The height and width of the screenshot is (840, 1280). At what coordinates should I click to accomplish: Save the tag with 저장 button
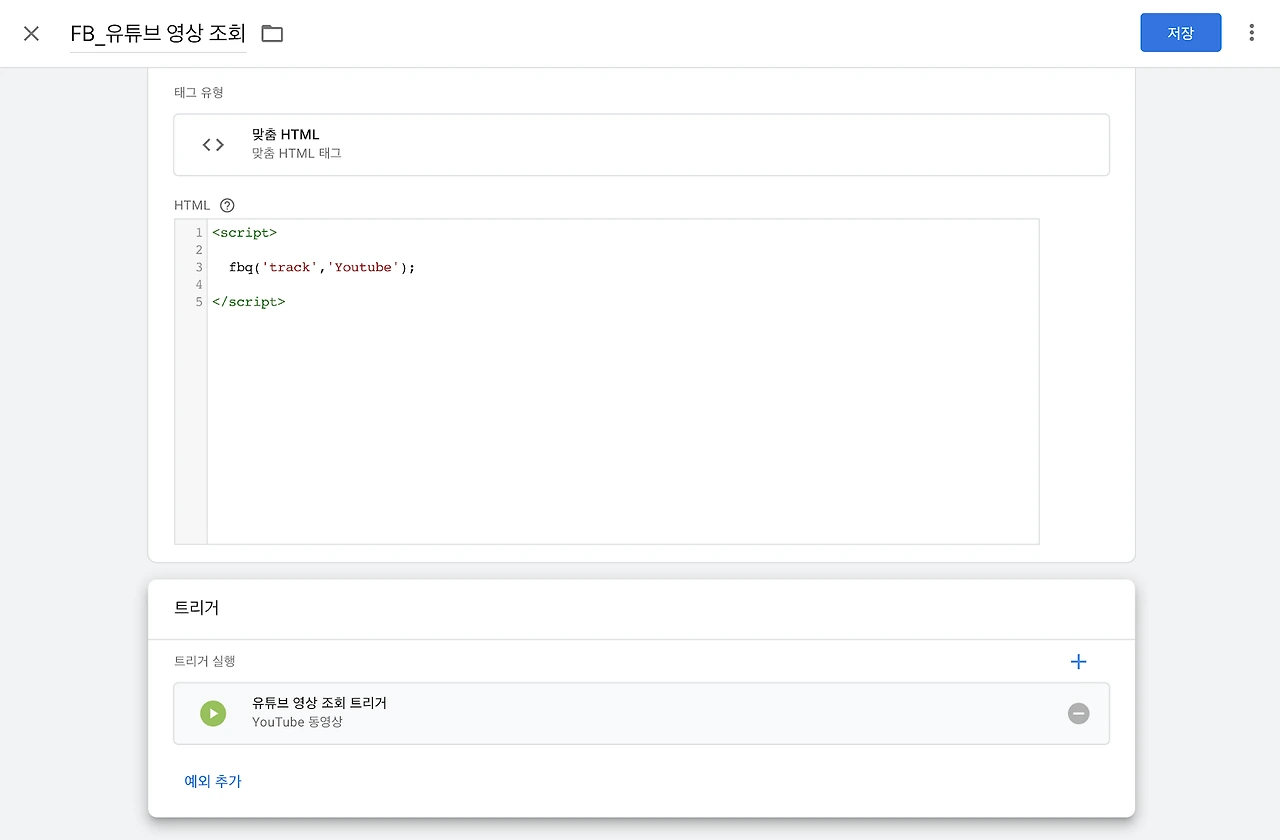point(1180,33)
